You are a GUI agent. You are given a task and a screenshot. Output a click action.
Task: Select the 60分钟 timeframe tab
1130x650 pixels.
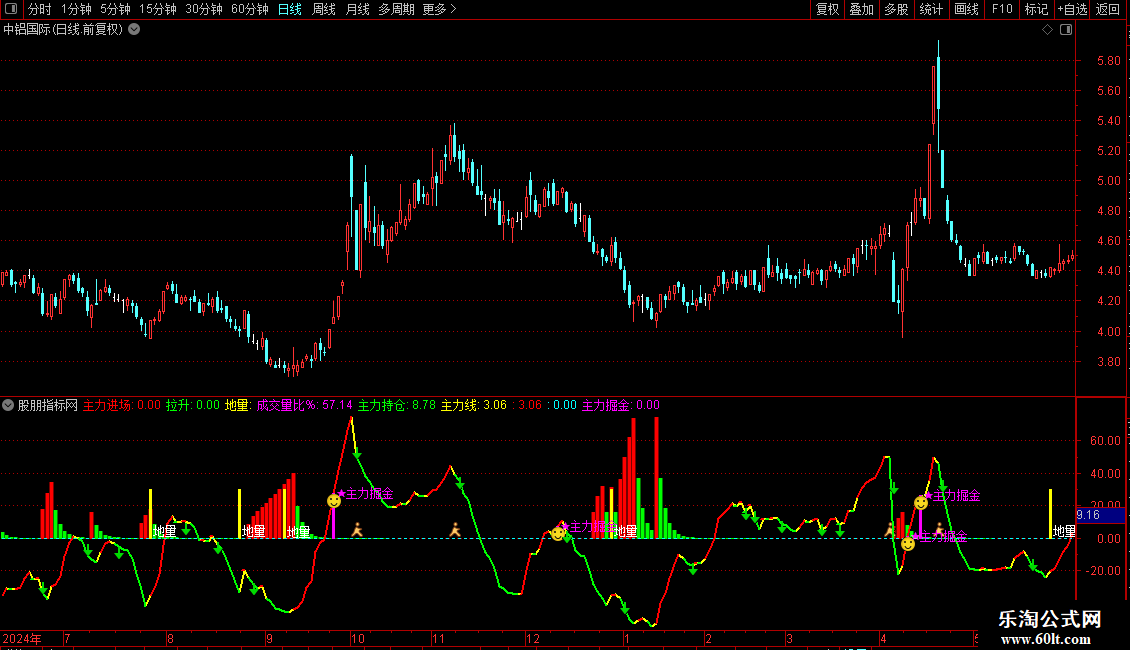(249, 9)
